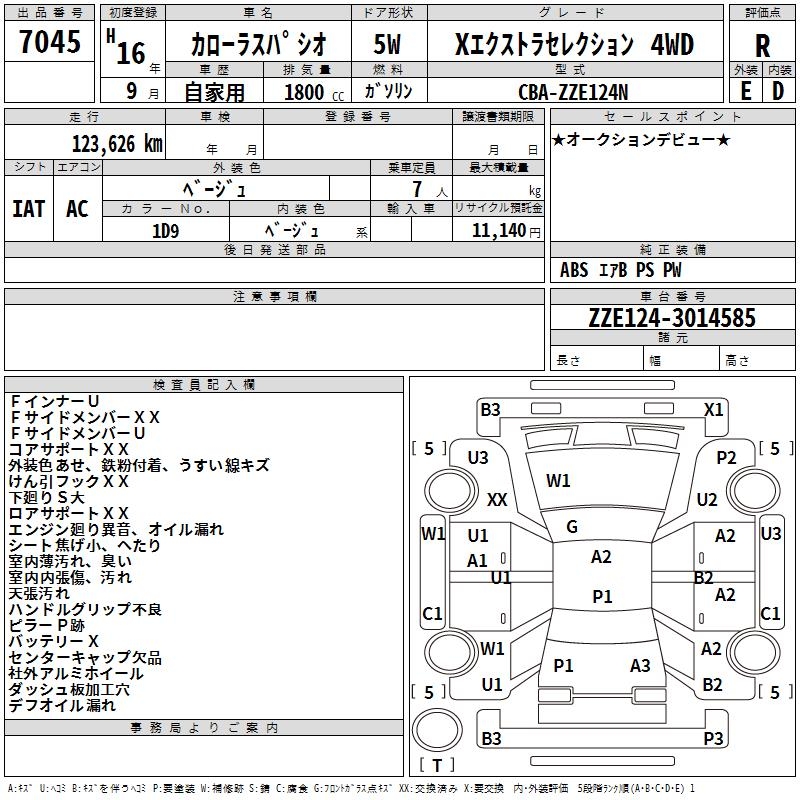Click the air conditioner value AC

tap(78, 209)
